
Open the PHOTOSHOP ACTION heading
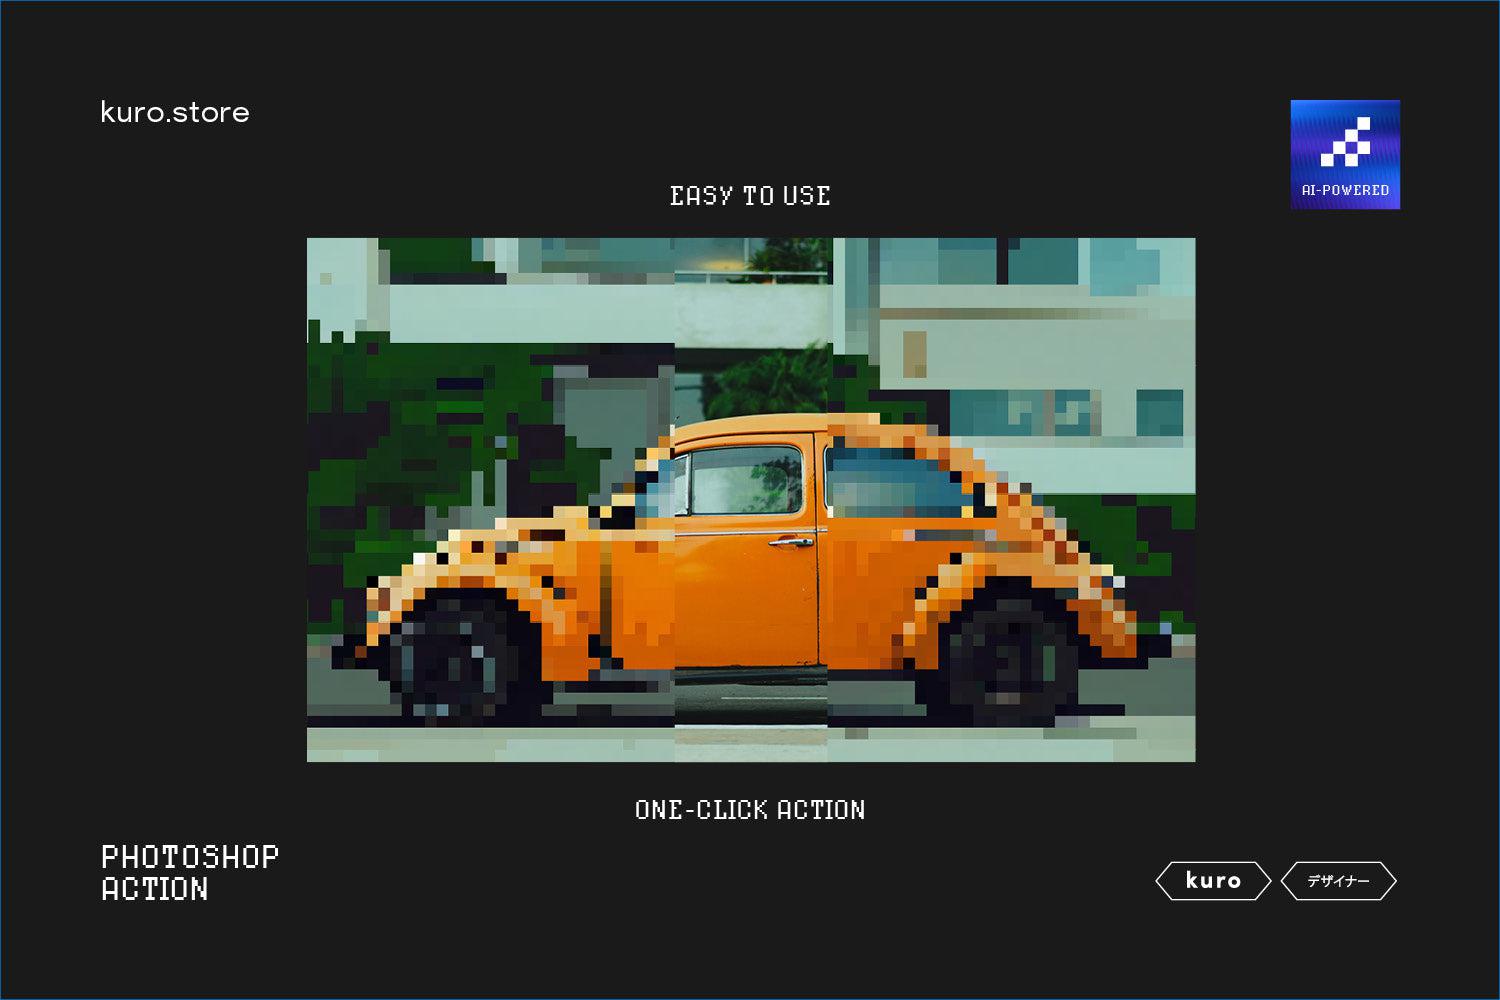[x=188, y=872]
